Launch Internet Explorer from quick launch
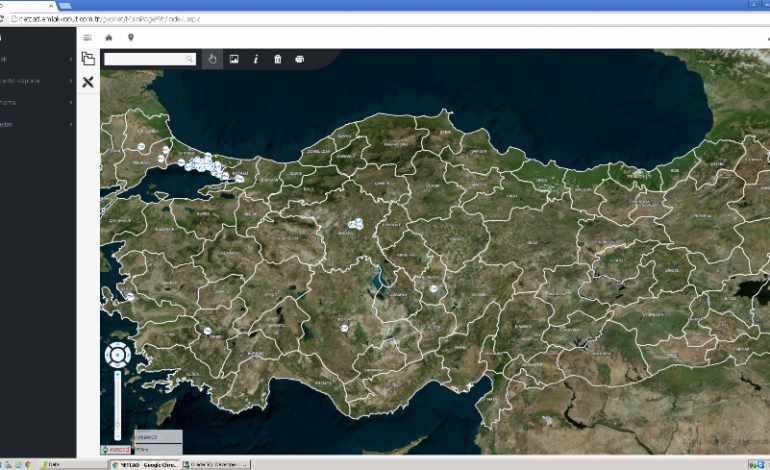The image size is (770, 470). click(18, 464)
